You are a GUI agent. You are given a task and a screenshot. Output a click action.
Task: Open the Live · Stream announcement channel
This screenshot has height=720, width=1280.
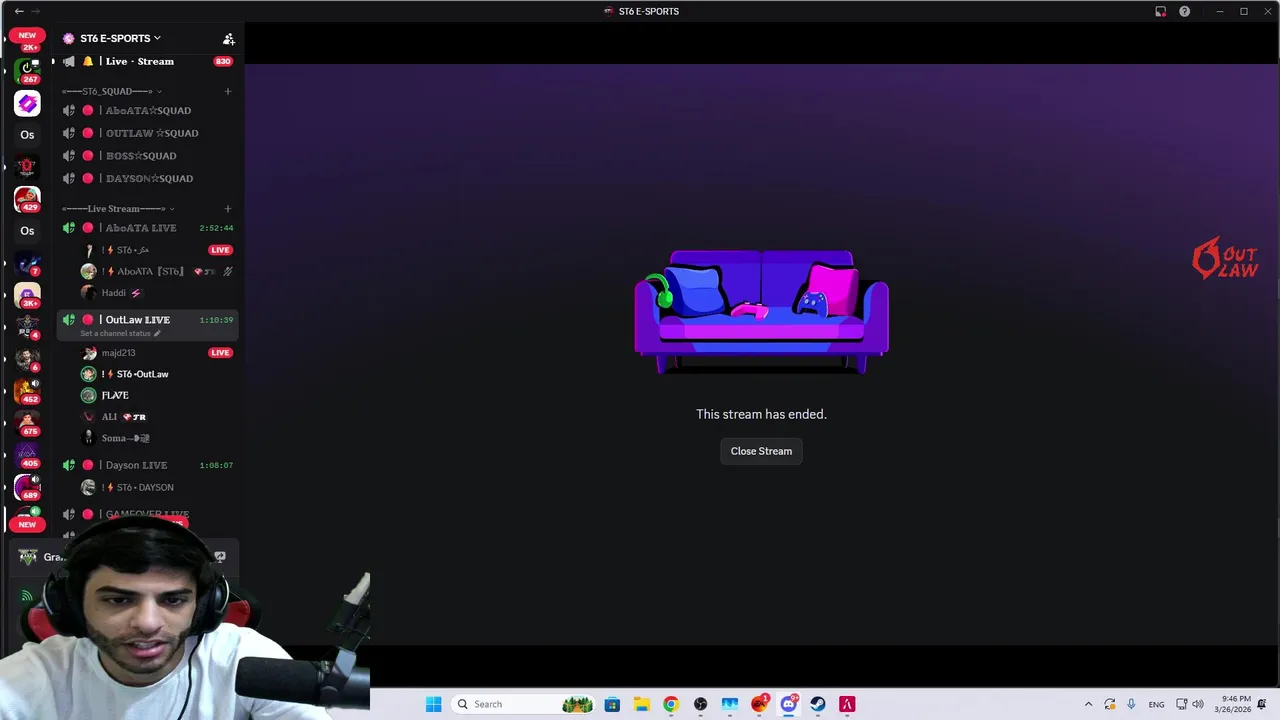click(139, 61)
